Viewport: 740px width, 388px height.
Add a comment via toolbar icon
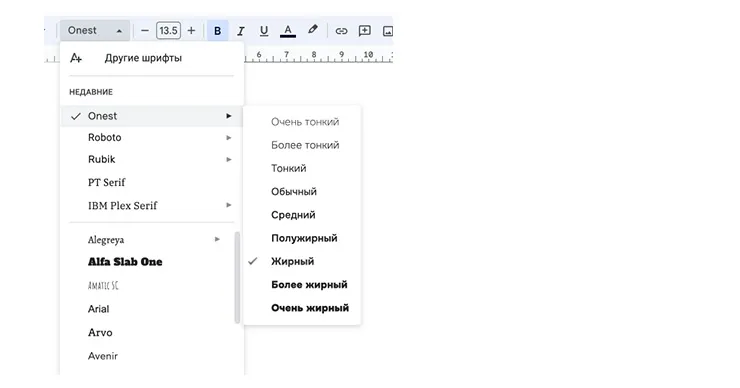pos(364,31)
